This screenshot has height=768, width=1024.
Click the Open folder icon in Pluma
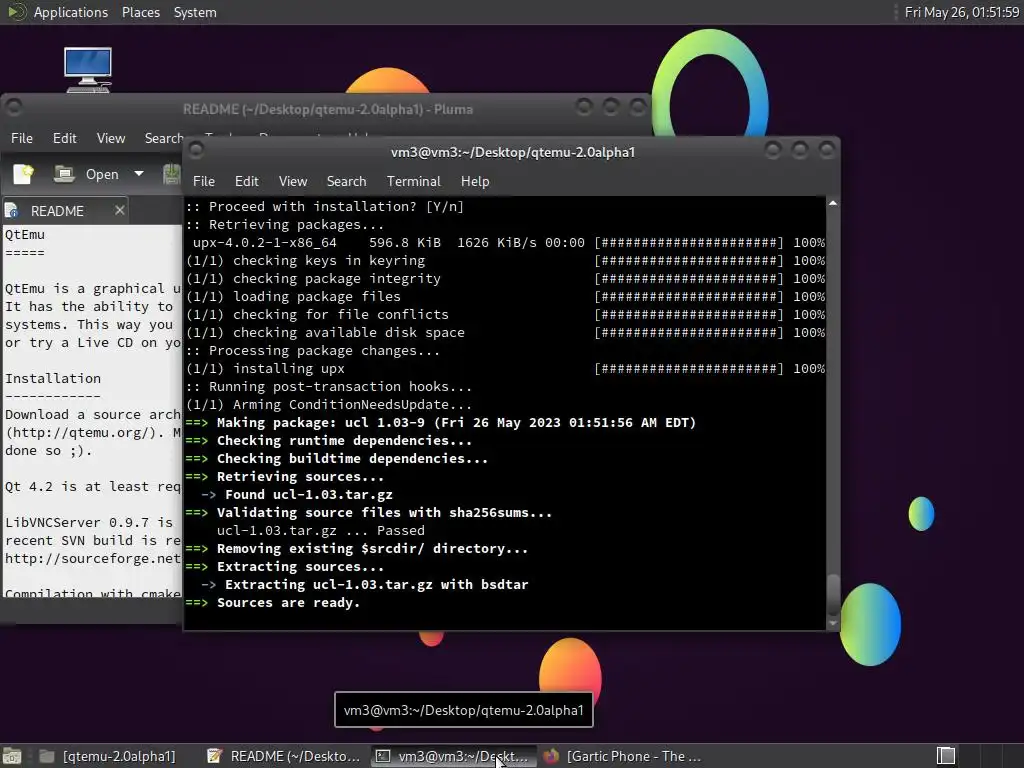point(64,174)
